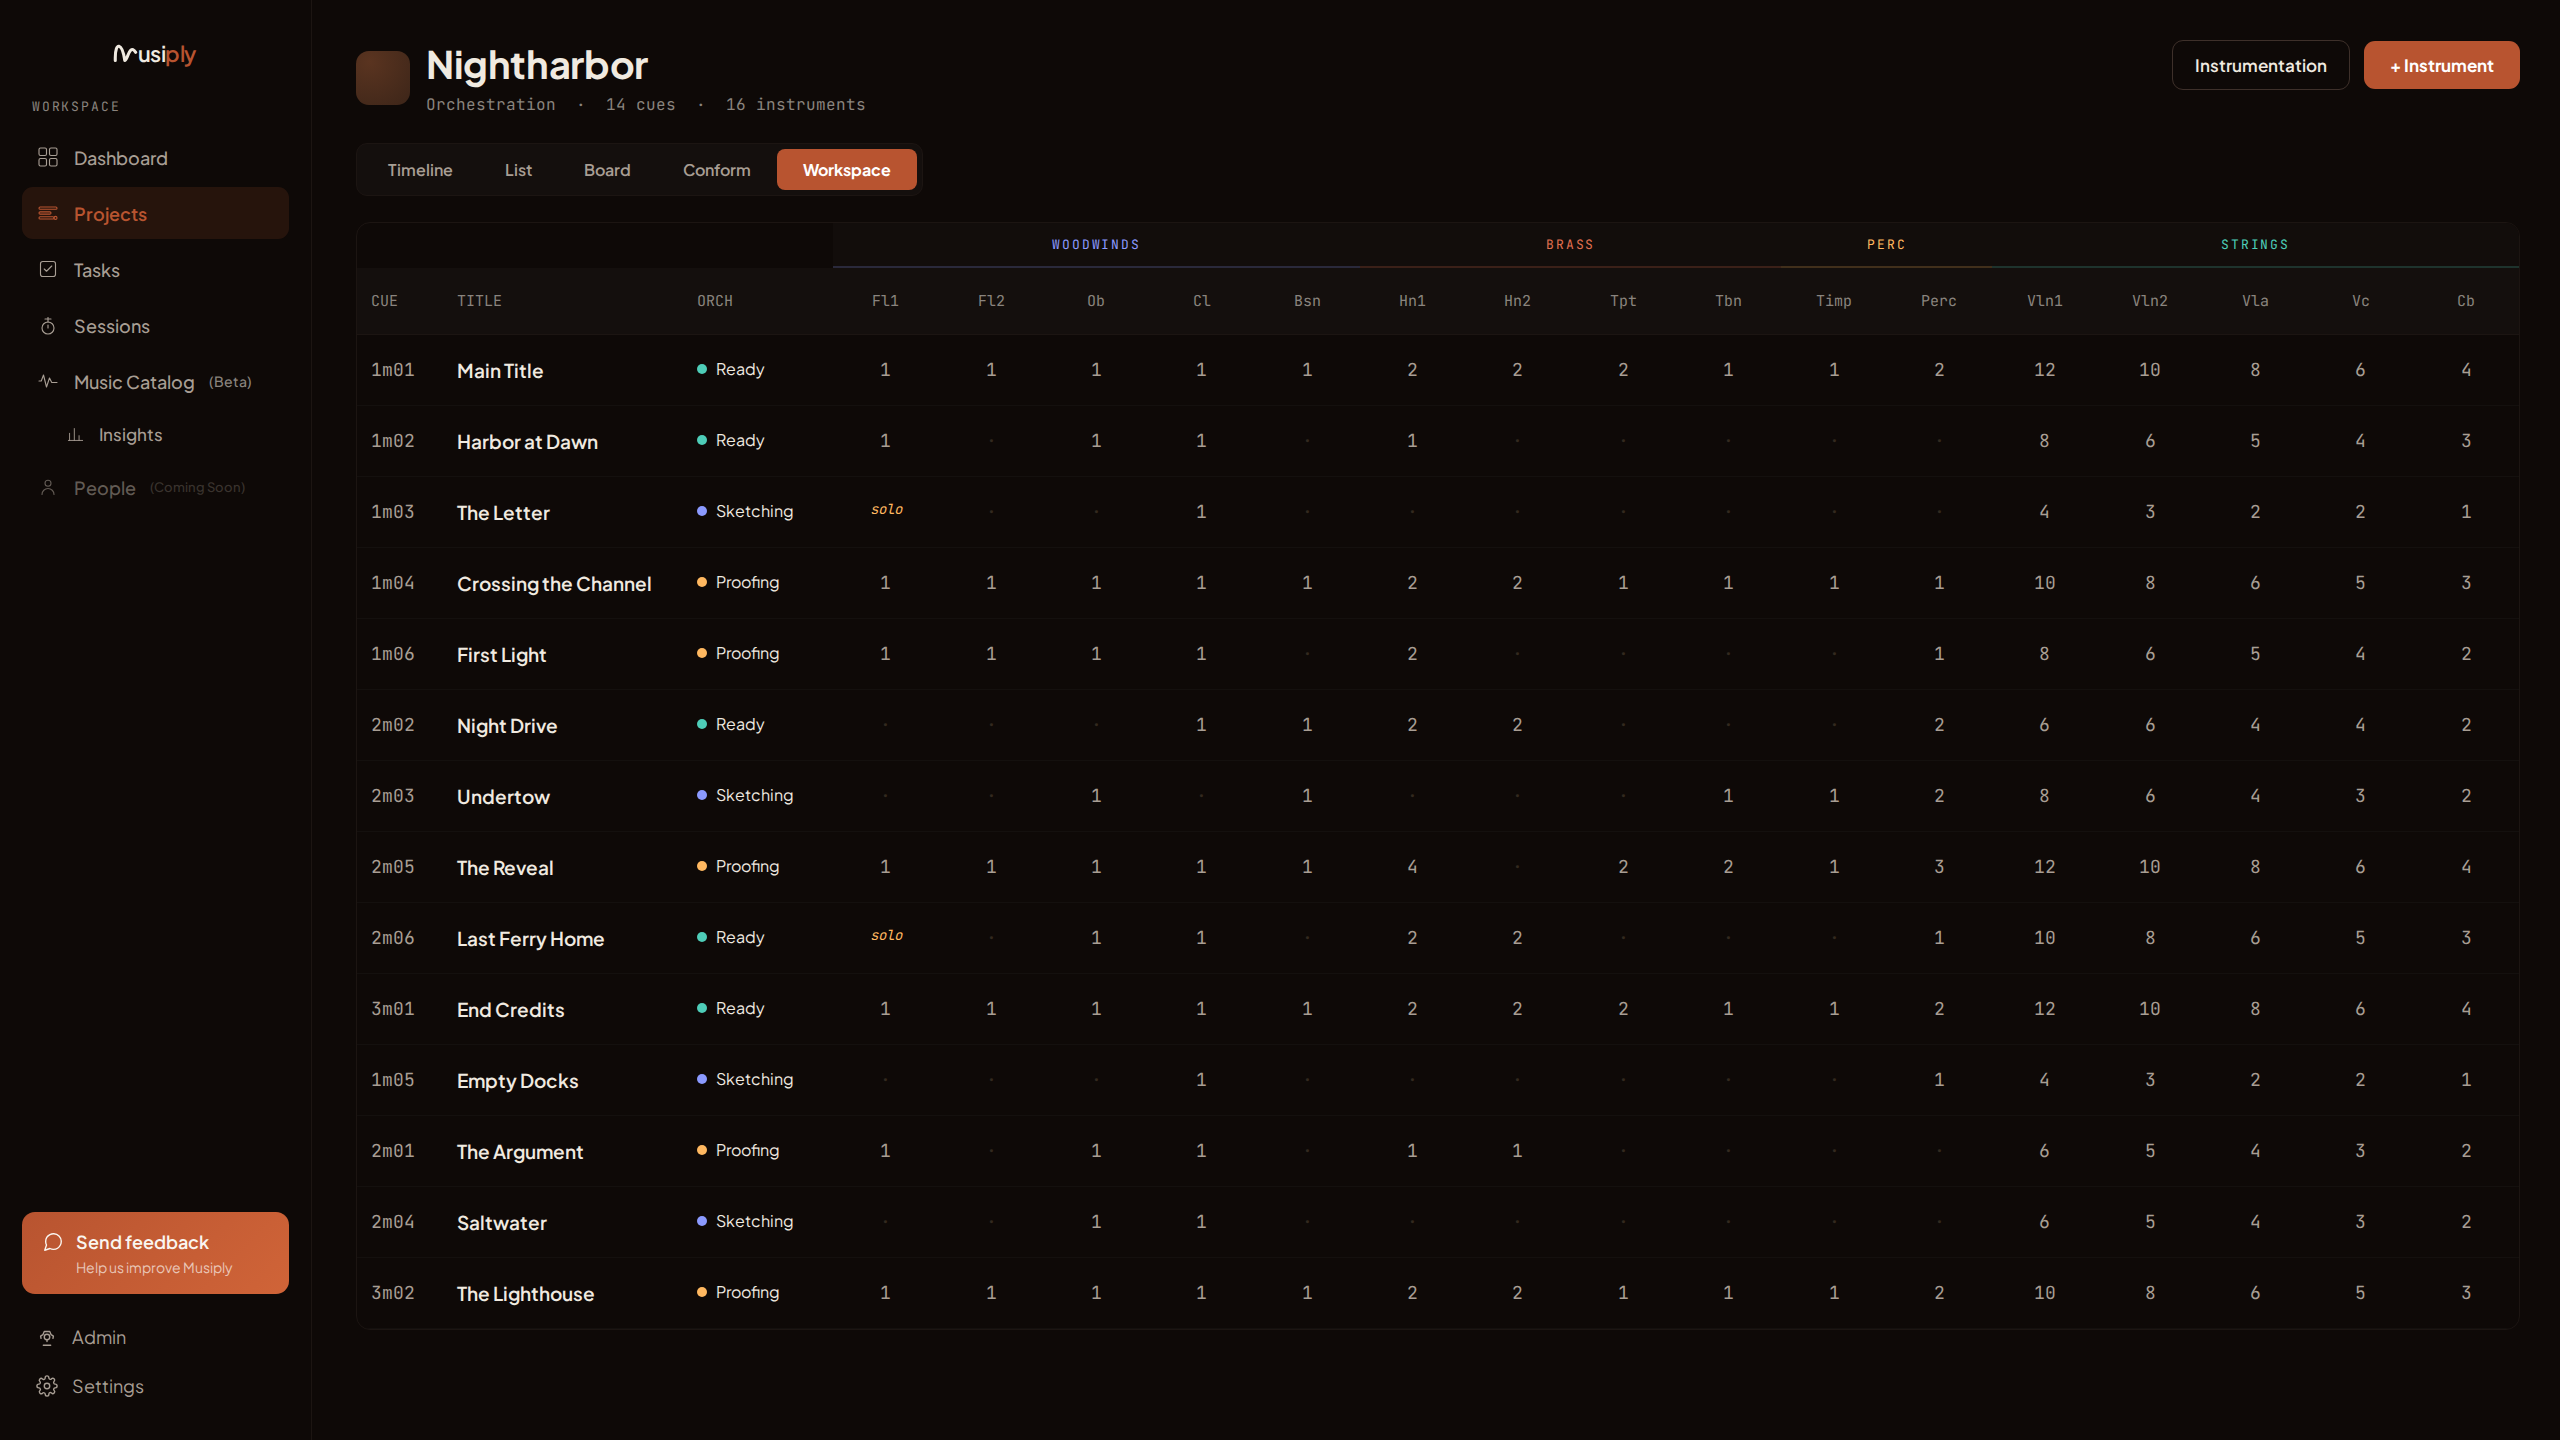The image size is (2560, 1440).
Task: Switch to the List tab
Action: [x=518, y=170]
